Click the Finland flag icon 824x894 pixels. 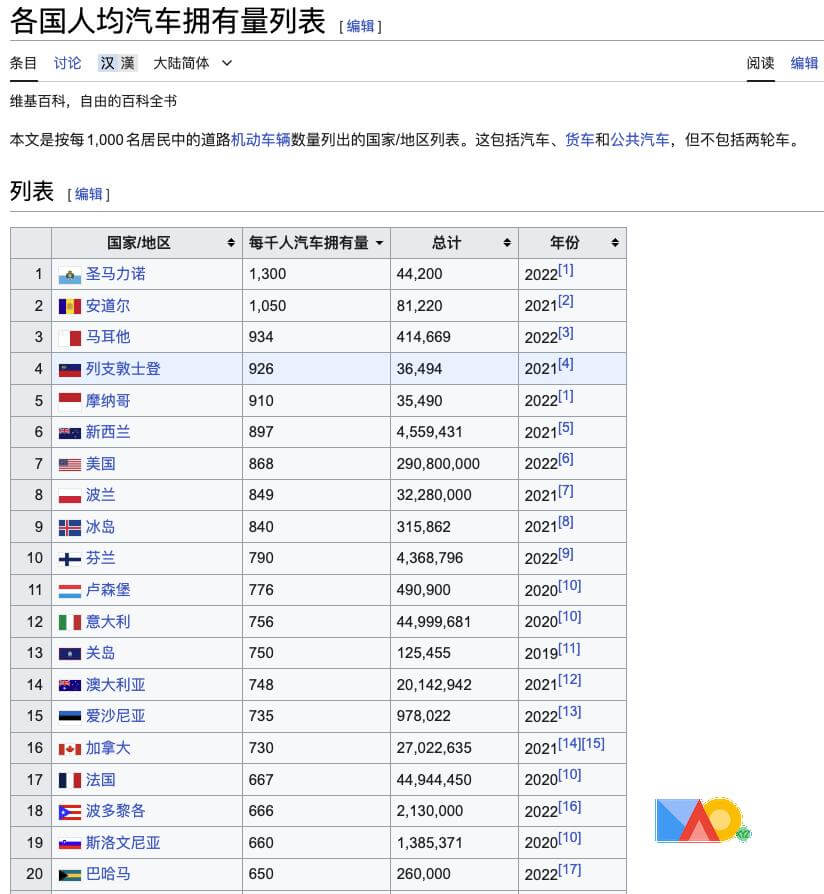click(69, 559)
